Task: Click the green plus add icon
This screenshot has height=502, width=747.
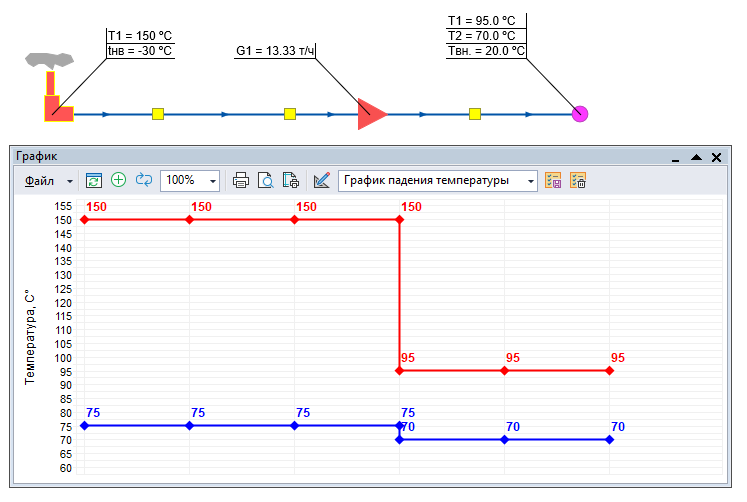Action: [118, 180]
